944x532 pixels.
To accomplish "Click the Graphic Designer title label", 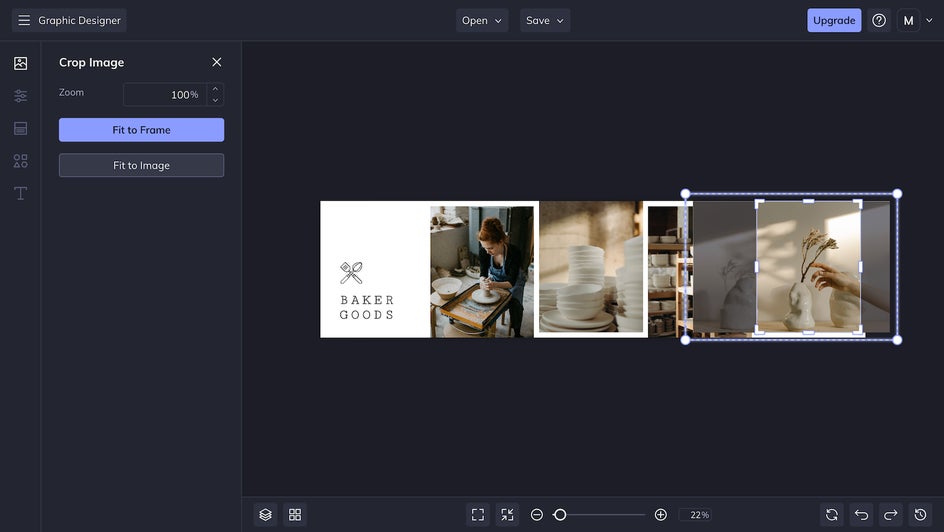I will [x=79, y=20].
